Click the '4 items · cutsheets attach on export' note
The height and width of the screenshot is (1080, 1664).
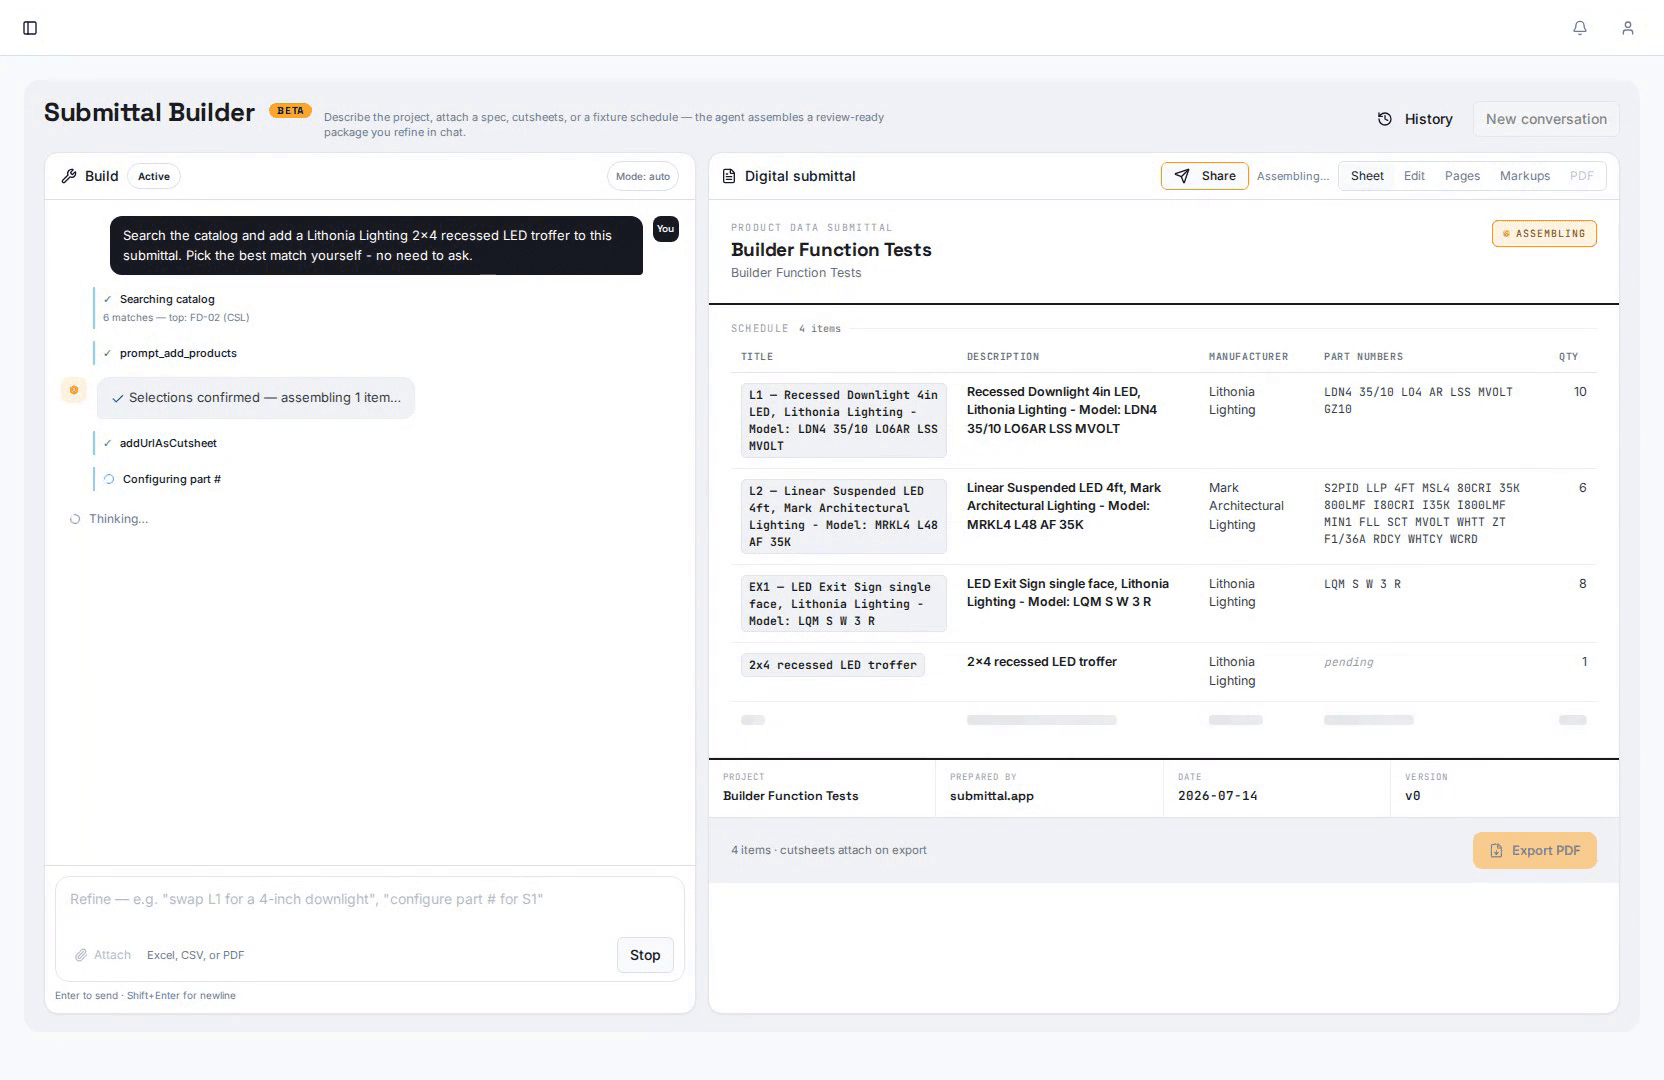(x=829, y=851)
